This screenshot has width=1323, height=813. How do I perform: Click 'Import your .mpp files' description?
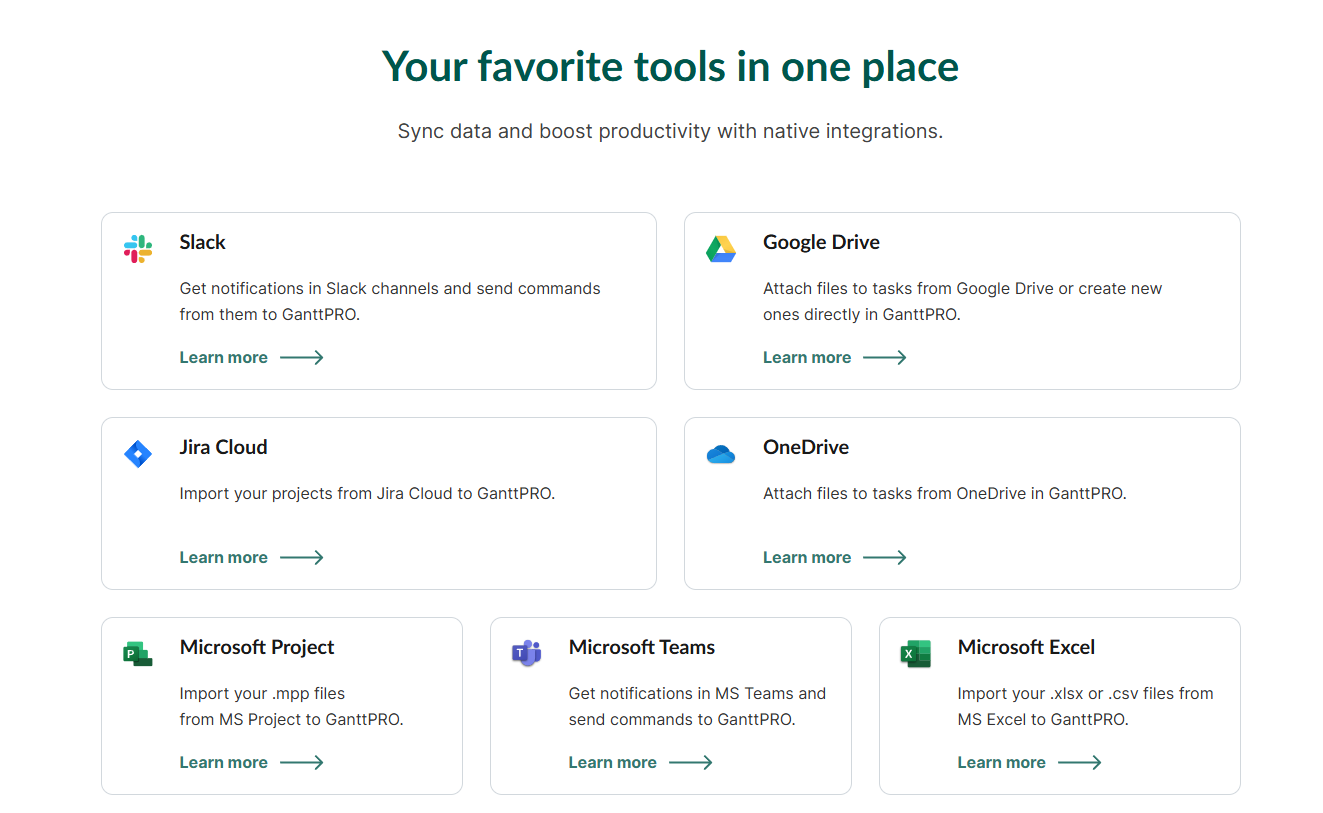point(292,706)
